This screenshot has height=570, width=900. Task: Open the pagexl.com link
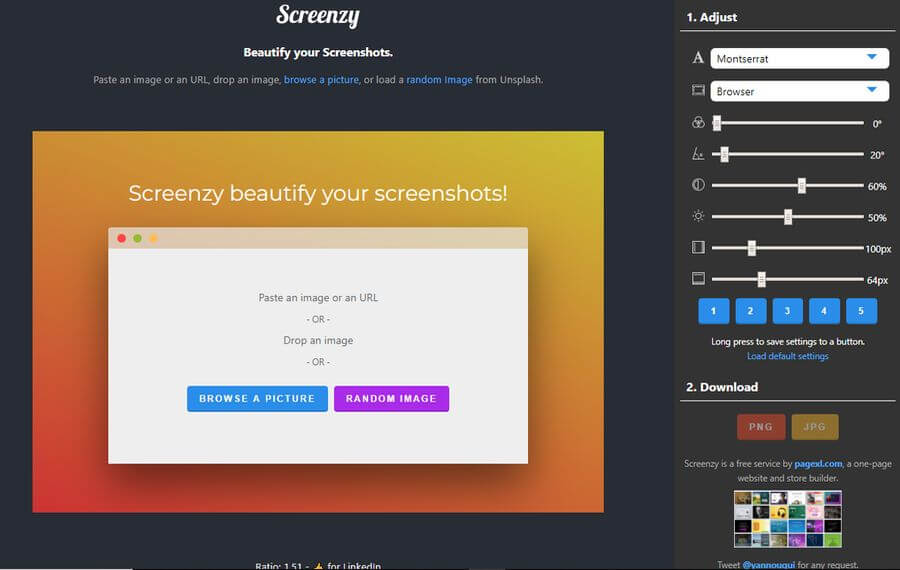818,464
